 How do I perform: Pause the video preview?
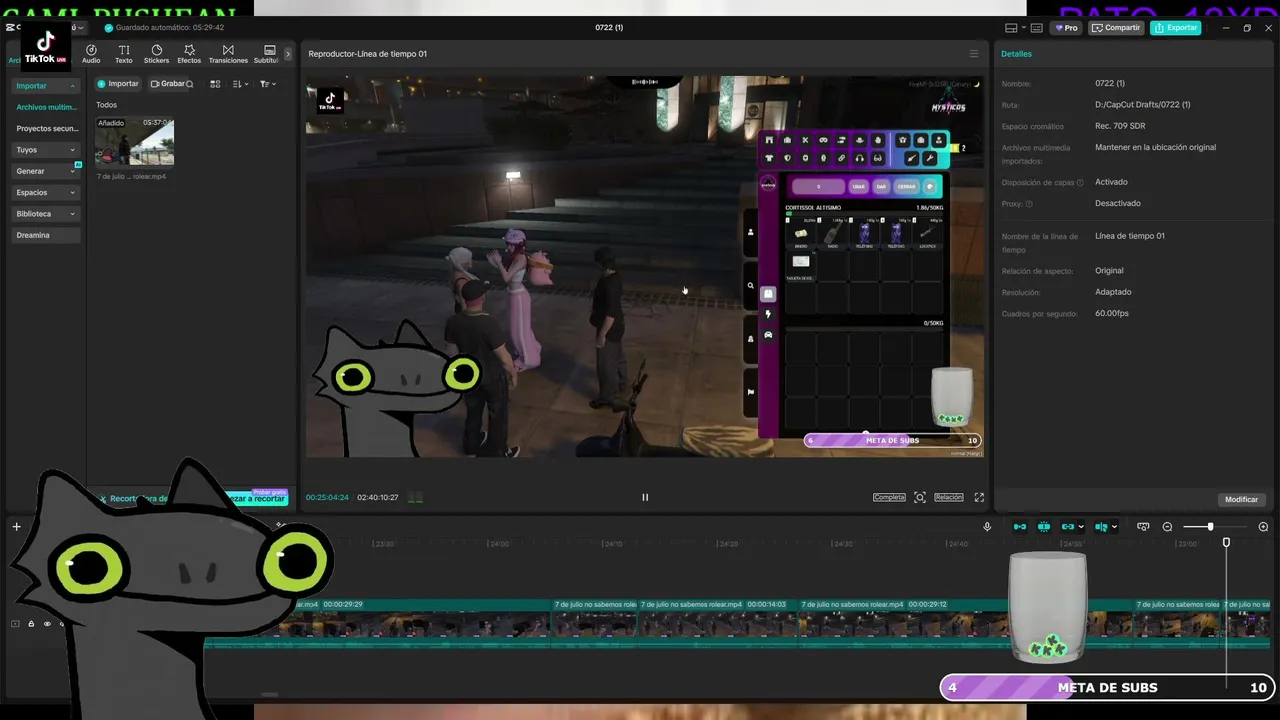click(645, 497)
